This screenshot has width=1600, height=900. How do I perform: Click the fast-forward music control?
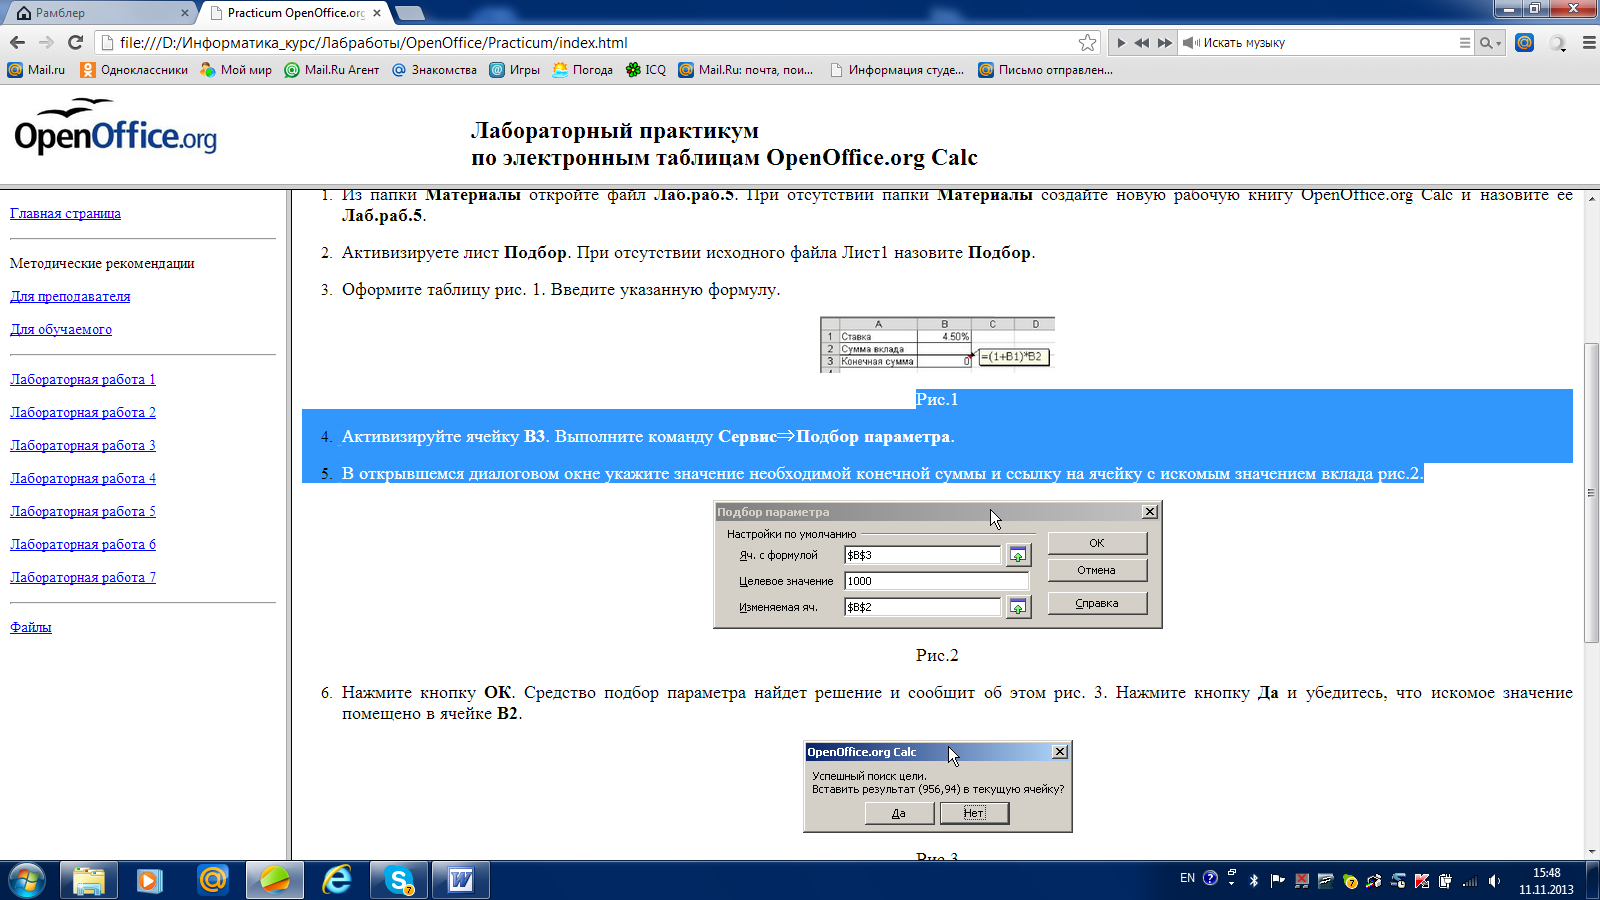1164,43
